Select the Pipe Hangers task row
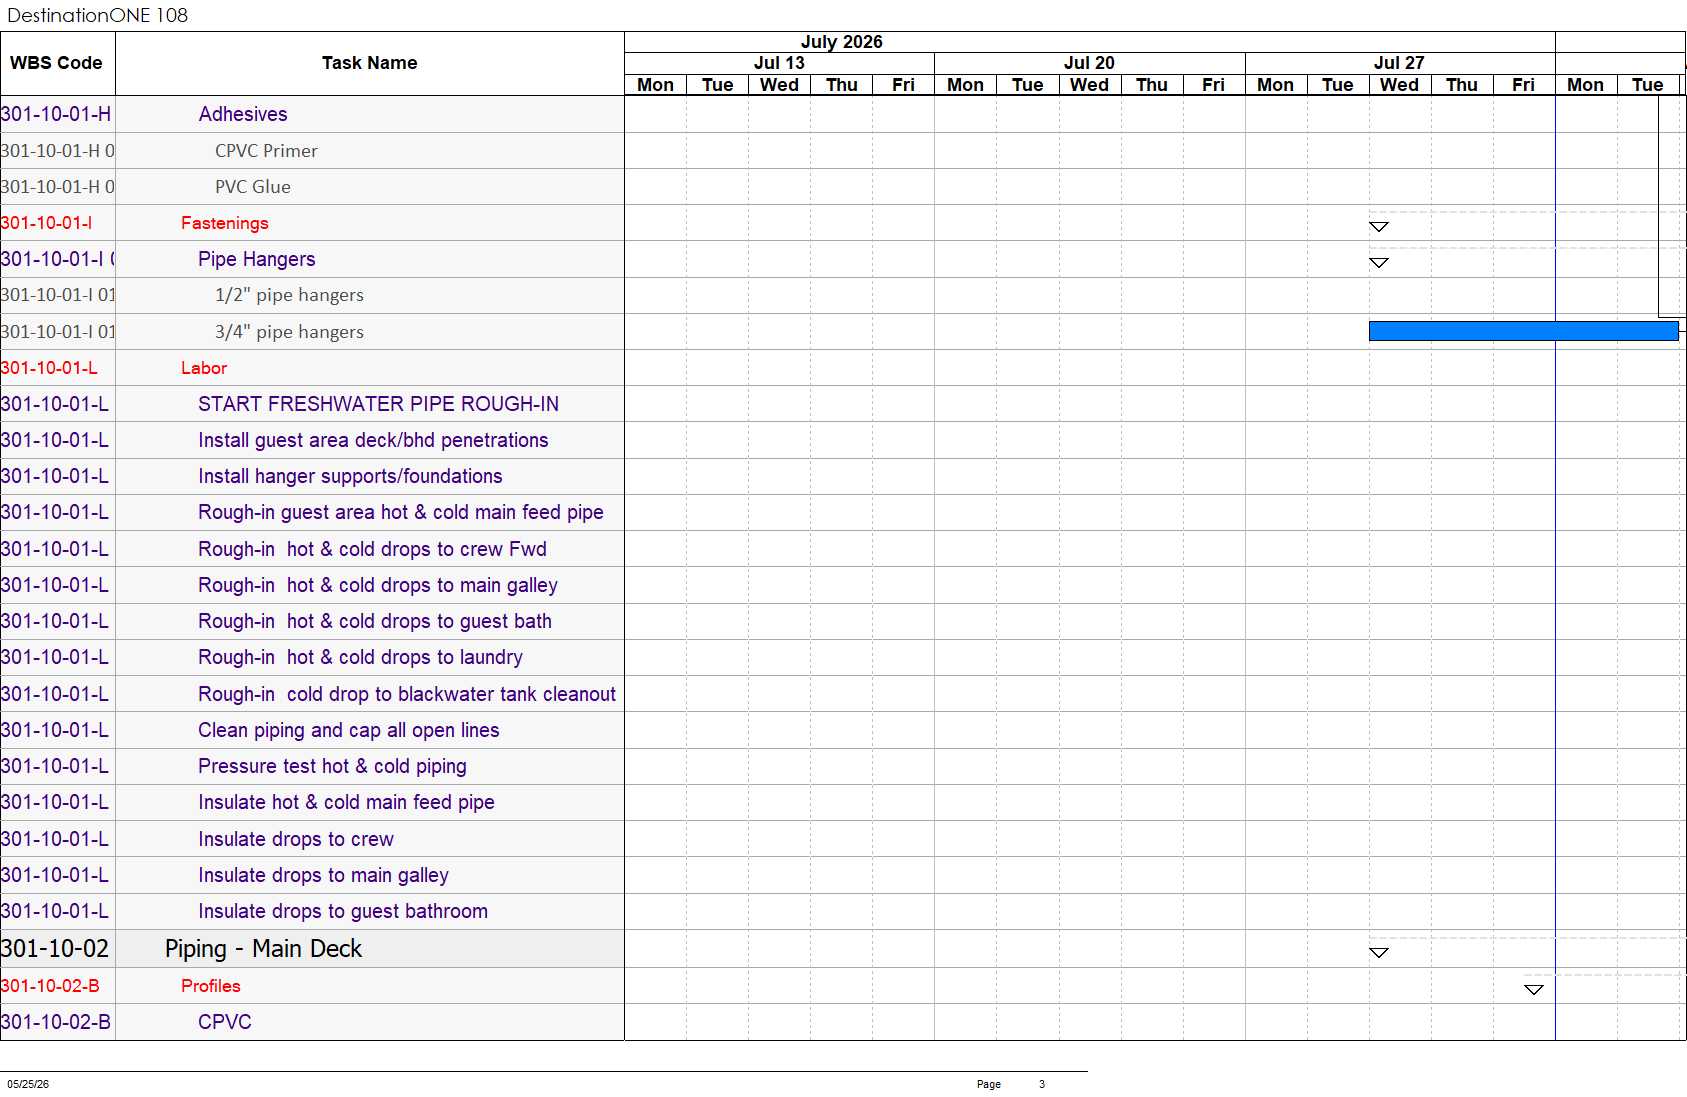The height and width of the screenshot is (1097, 1687). pos(312,259)
